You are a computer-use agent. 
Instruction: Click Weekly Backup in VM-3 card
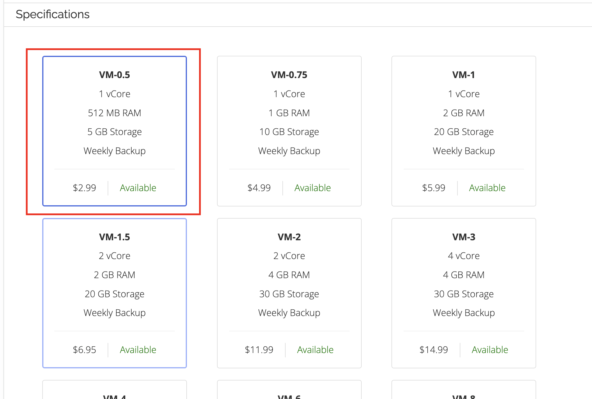[464, 313]
